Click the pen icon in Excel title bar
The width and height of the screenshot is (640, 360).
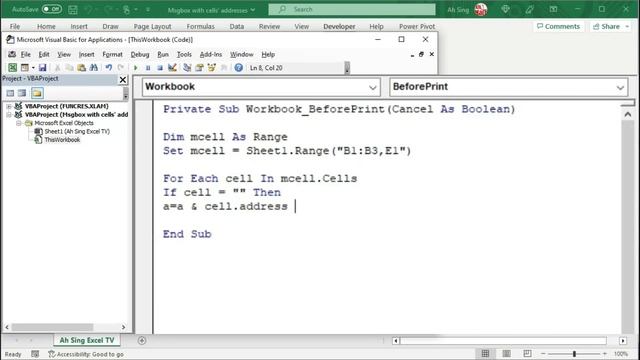(529, 9)
